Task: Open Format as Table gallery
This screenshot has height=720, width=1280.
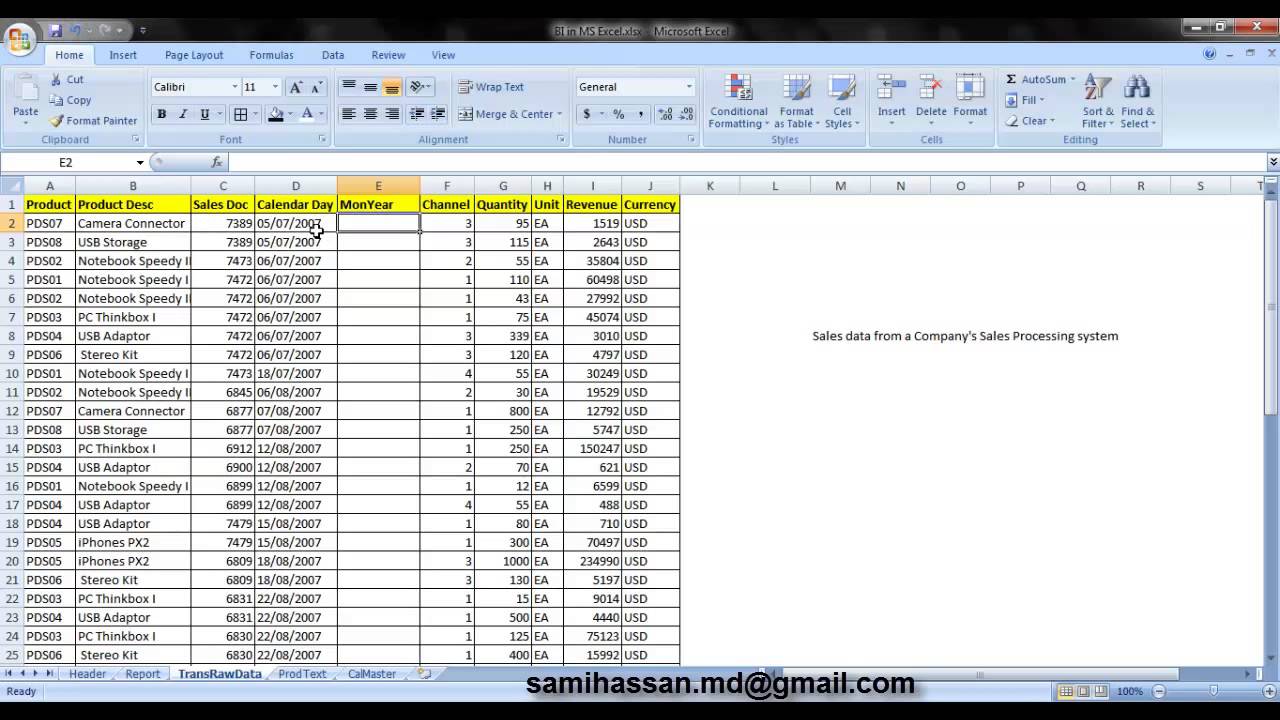Action: coord(796,102)
